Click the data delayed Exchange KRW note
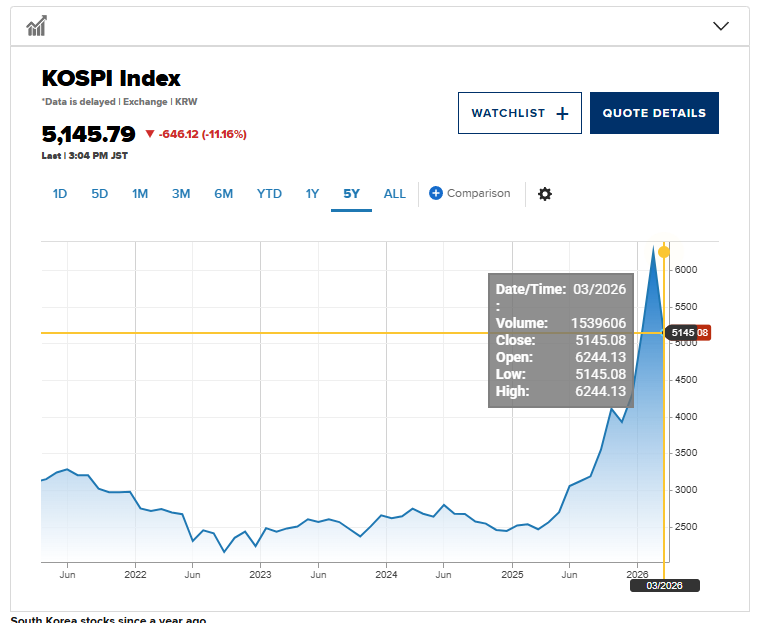The width and height of the screenshot is (761, 623). [119, 102]
